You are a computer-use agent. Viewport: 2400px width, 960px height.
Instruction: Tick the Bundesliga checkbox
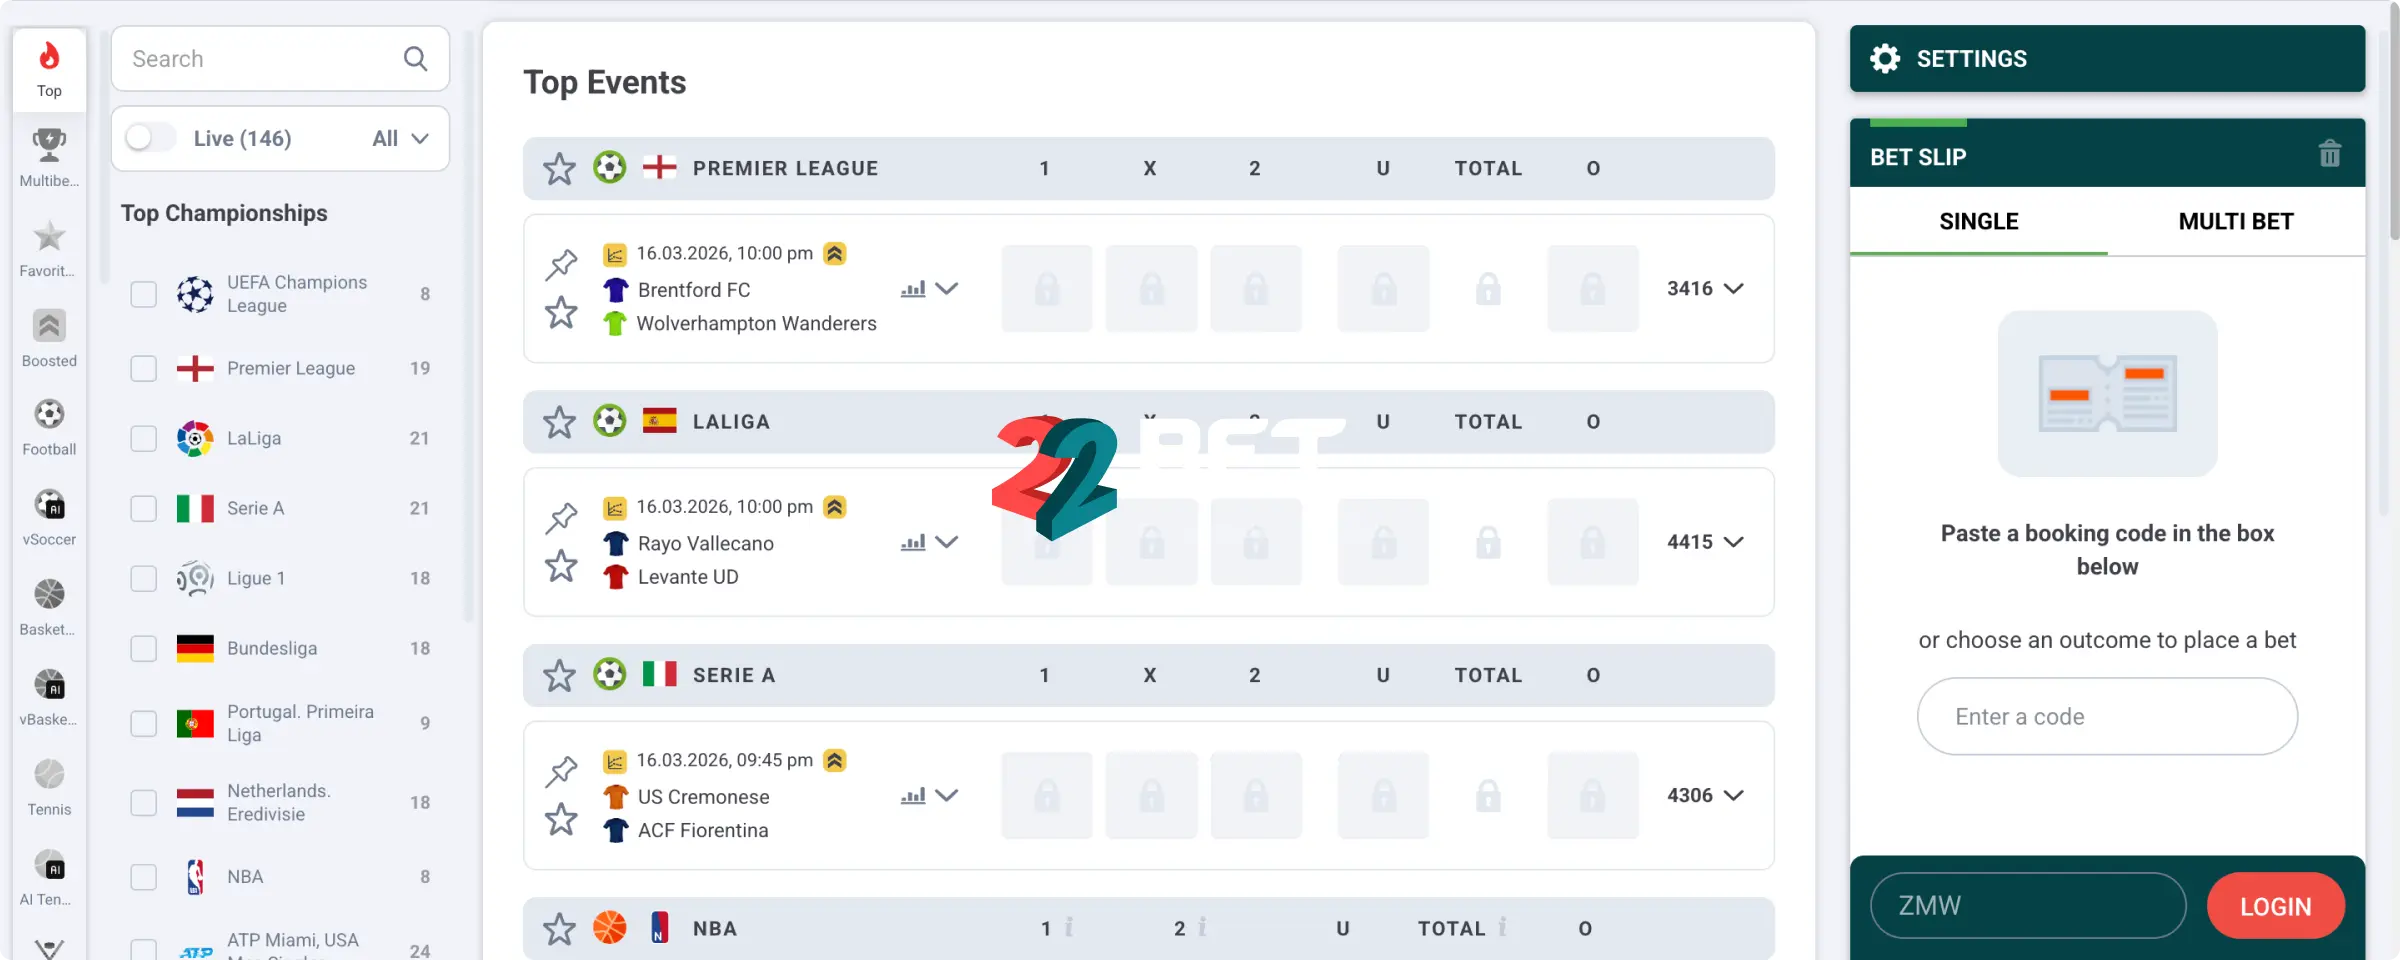click(x=144, y=648)
